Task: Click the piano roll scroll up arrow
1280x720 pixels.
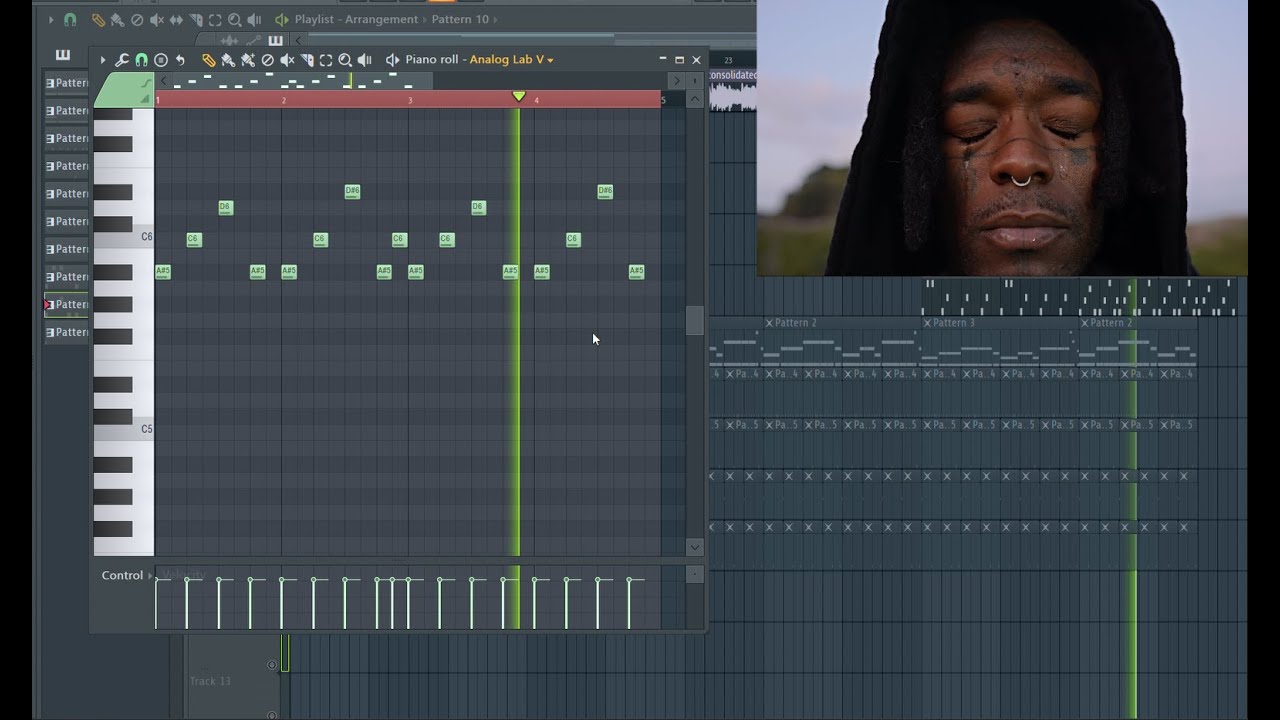Action: tap(694, 98)
